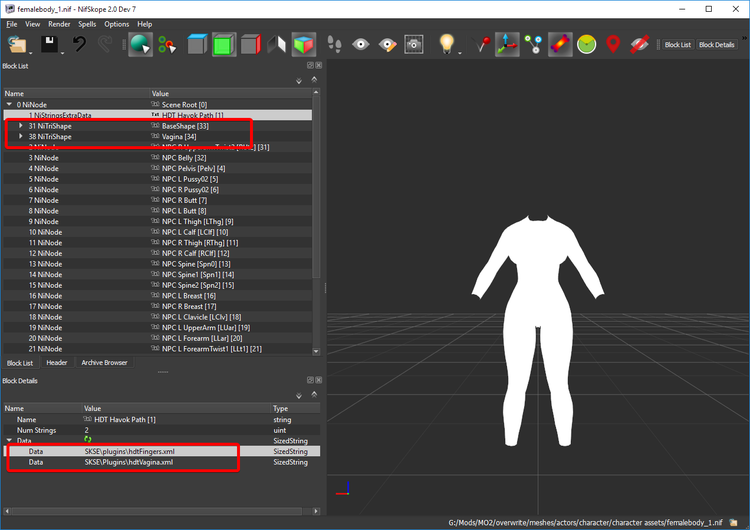This screenshot has height=530, width=750.
Task: Select the light bulb lighting icon
Action: 446,44
